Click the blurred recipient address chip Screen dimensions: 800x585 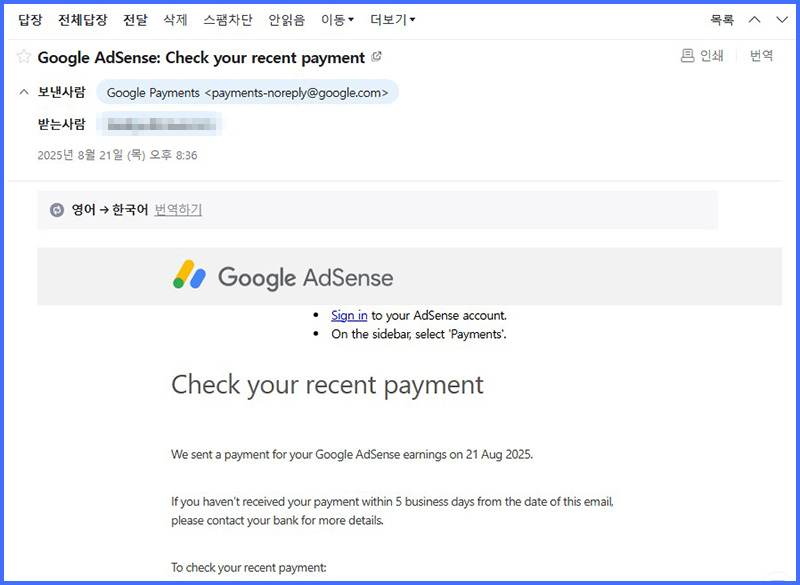coord(160,124)
